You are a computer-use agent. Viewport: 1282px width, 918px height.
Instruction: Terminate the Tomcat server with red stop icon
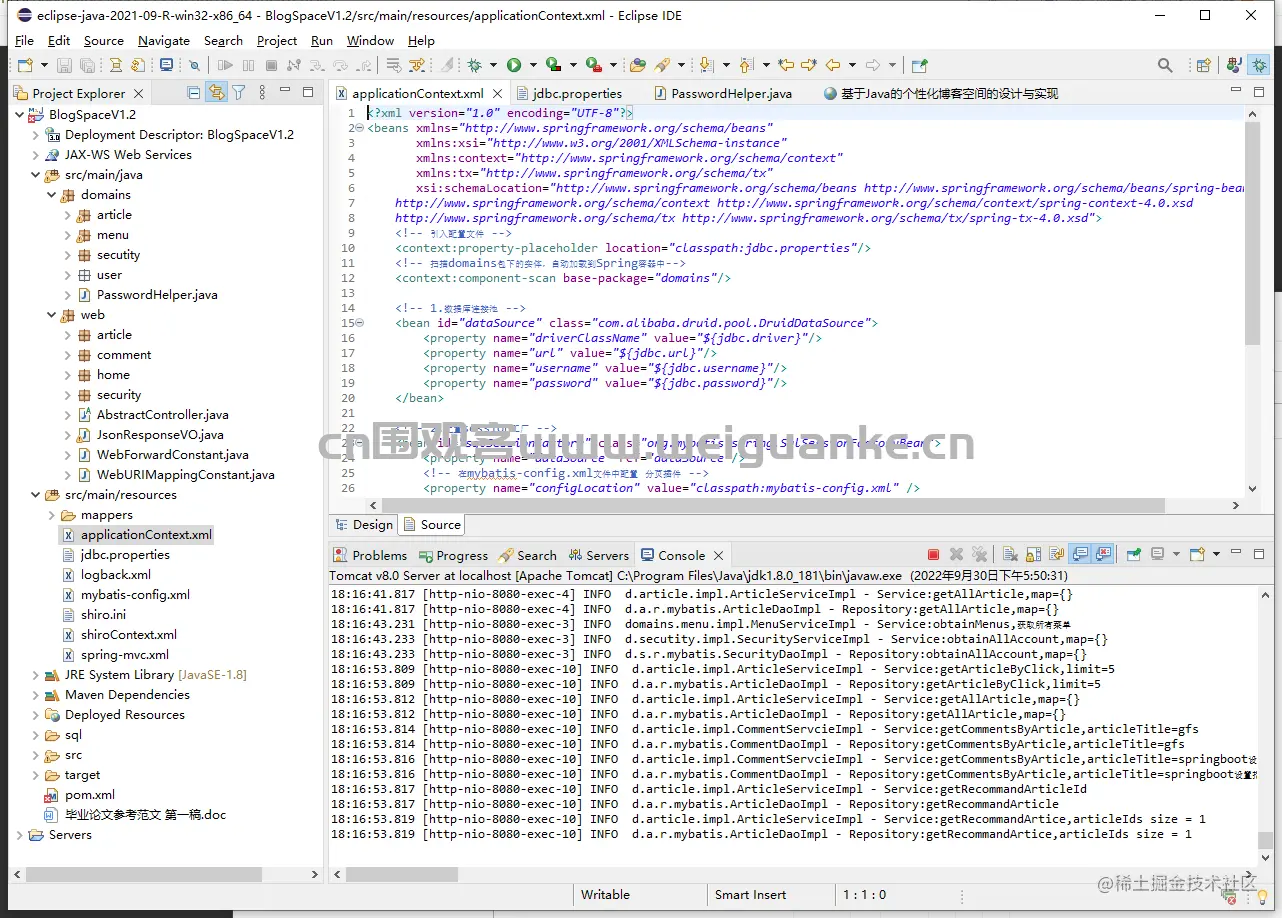tap(933, 555)
